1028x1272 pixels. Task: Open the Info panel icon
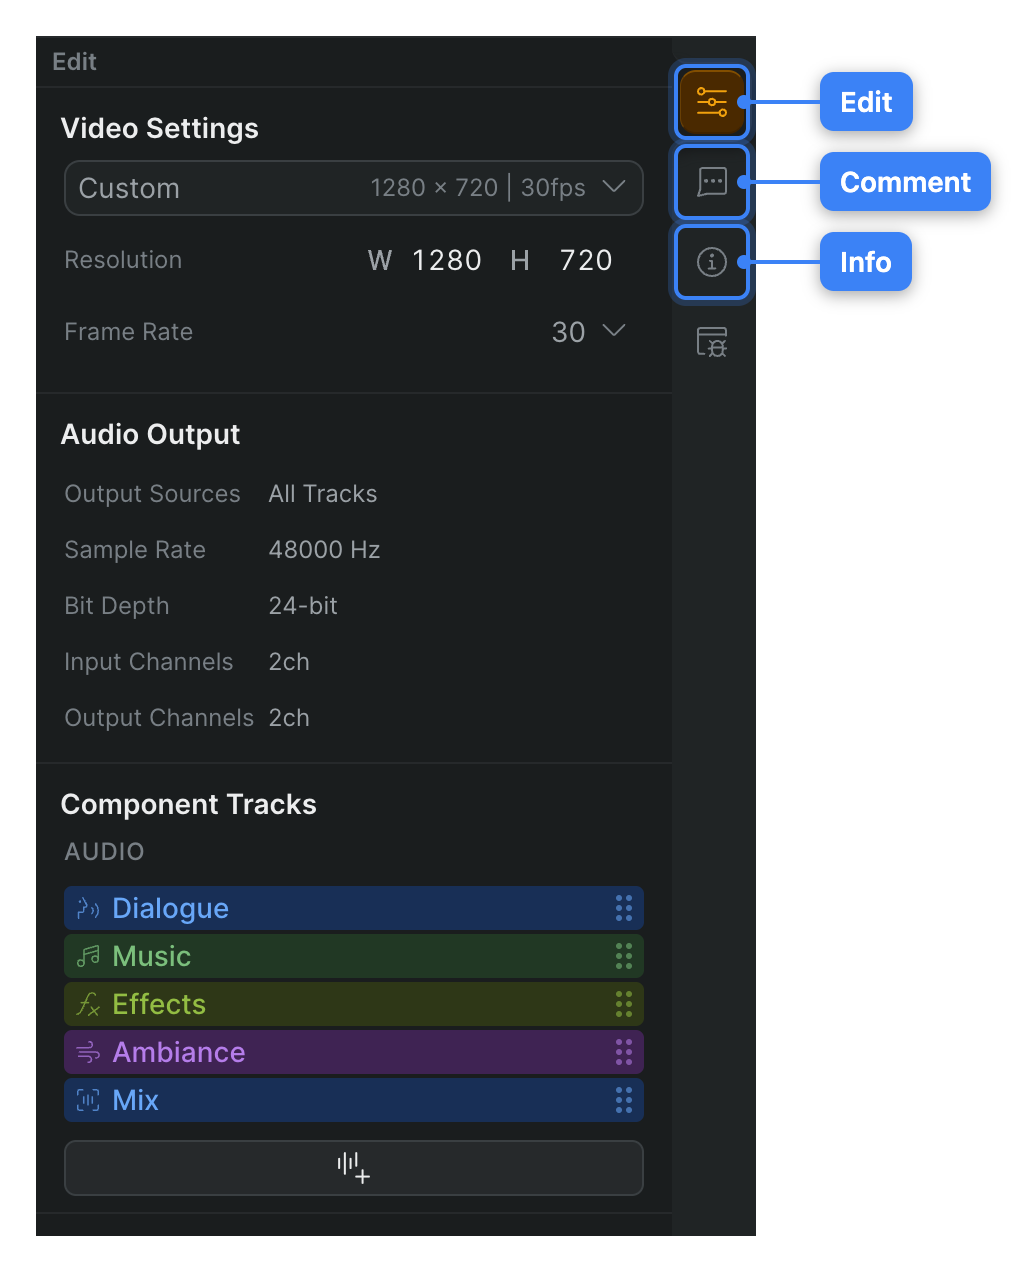point(712,262)
